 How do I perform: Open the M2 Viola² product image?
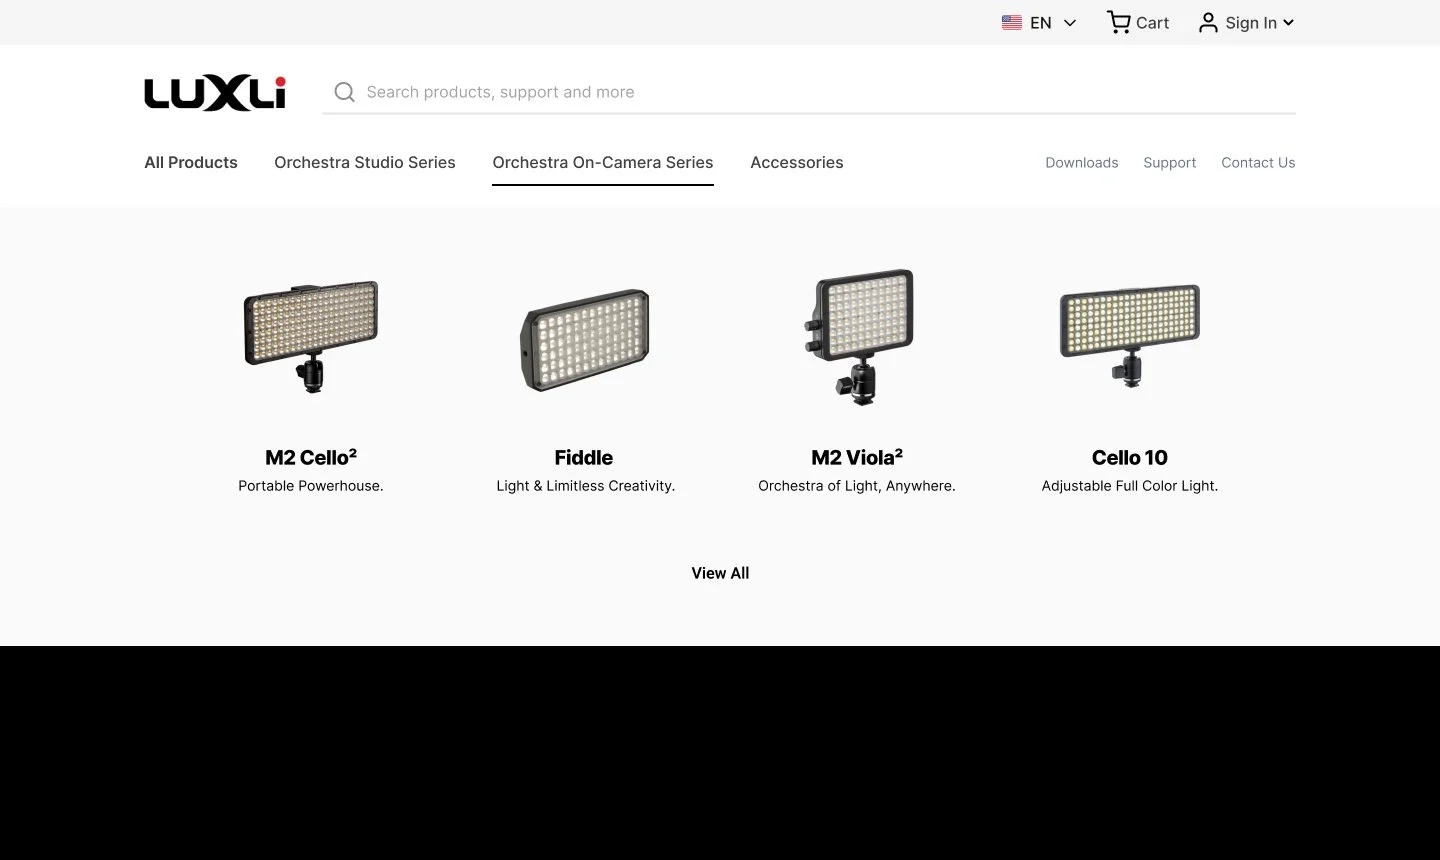(x=858, y=337)
